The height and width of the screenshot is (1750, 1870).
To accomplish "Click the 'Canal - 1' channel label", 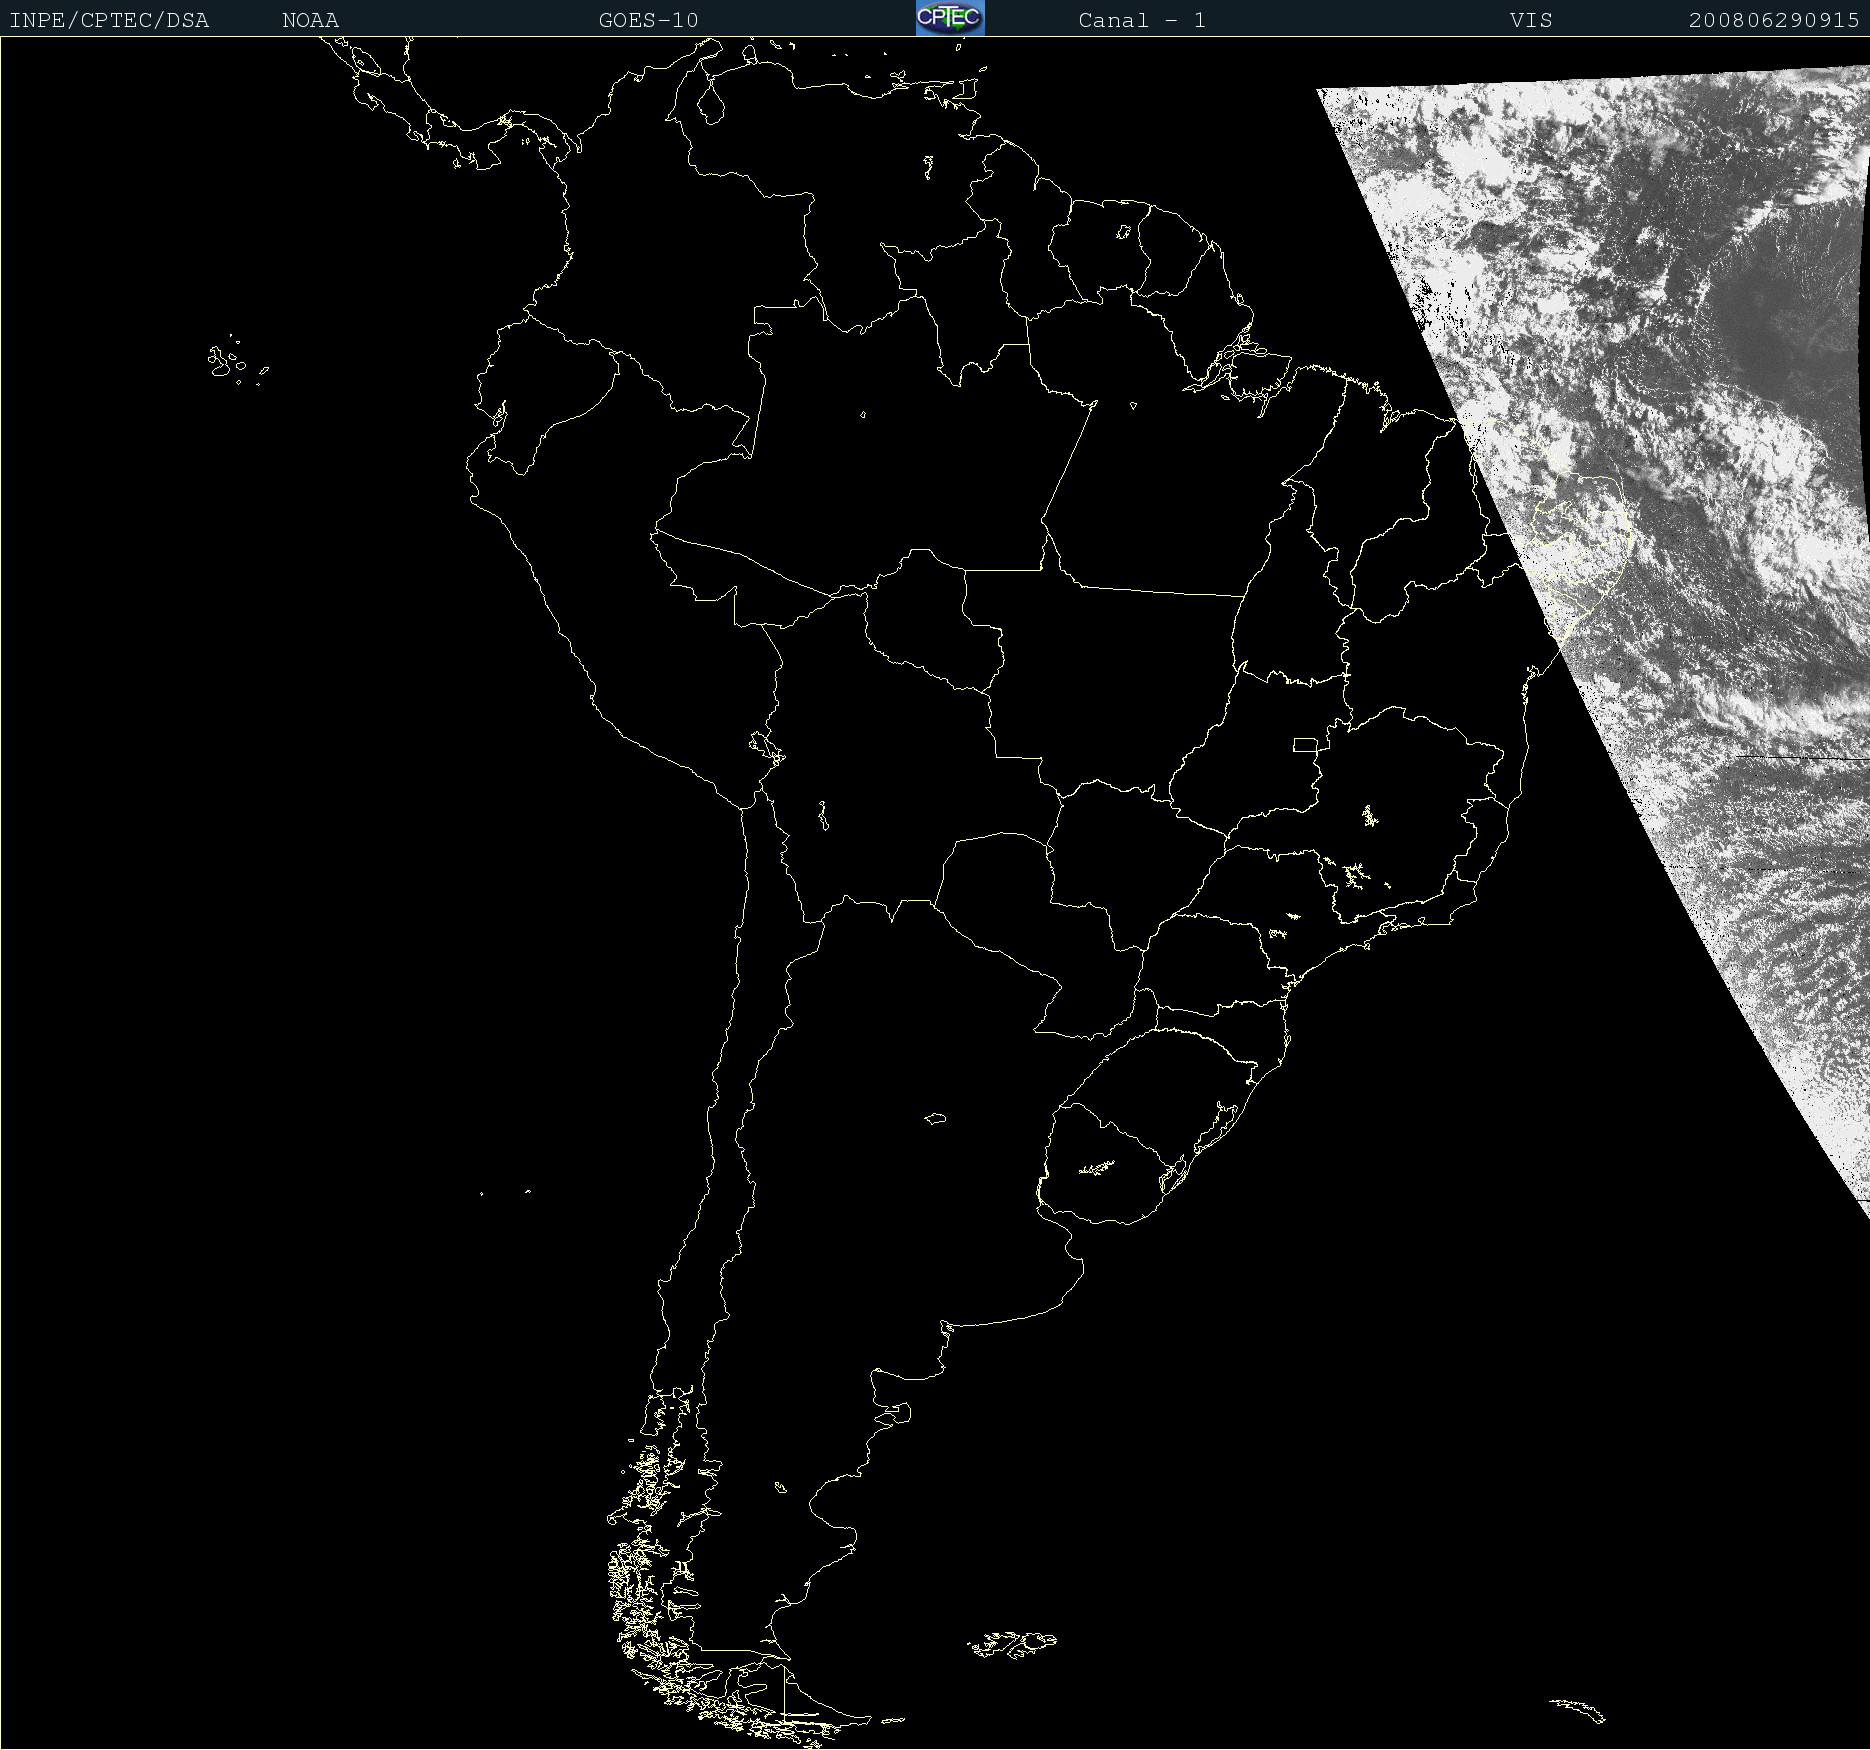I will (x=1142, y=20).
